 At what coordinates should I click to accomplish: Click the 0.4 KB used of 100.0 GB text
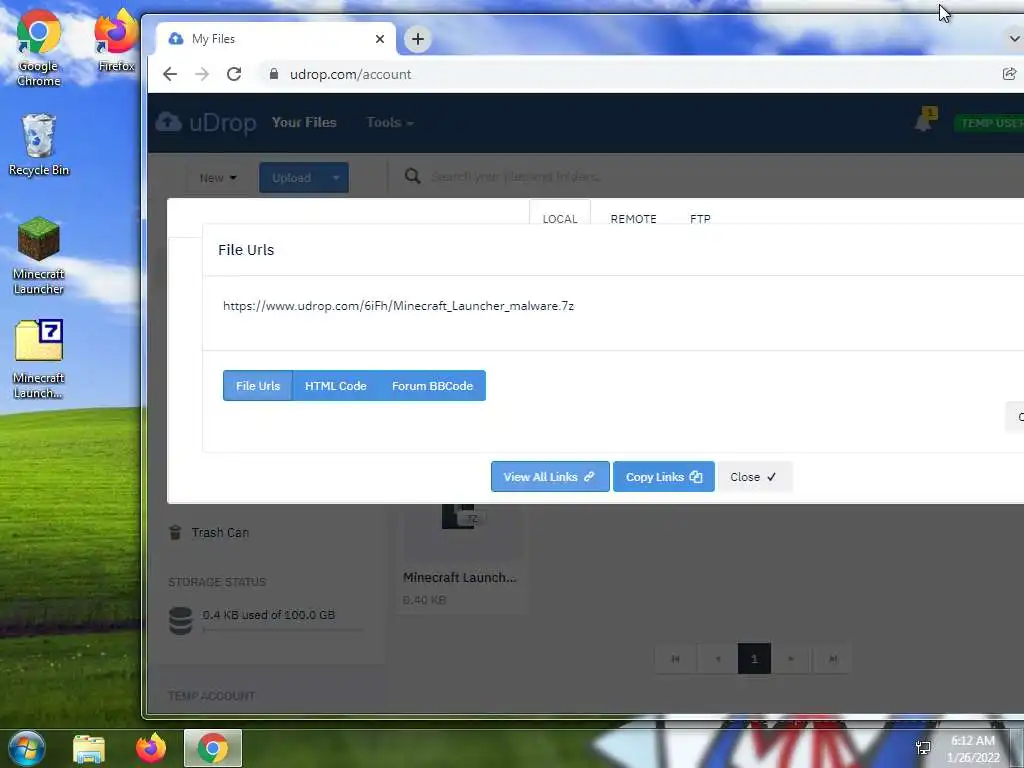coord(268,615)
